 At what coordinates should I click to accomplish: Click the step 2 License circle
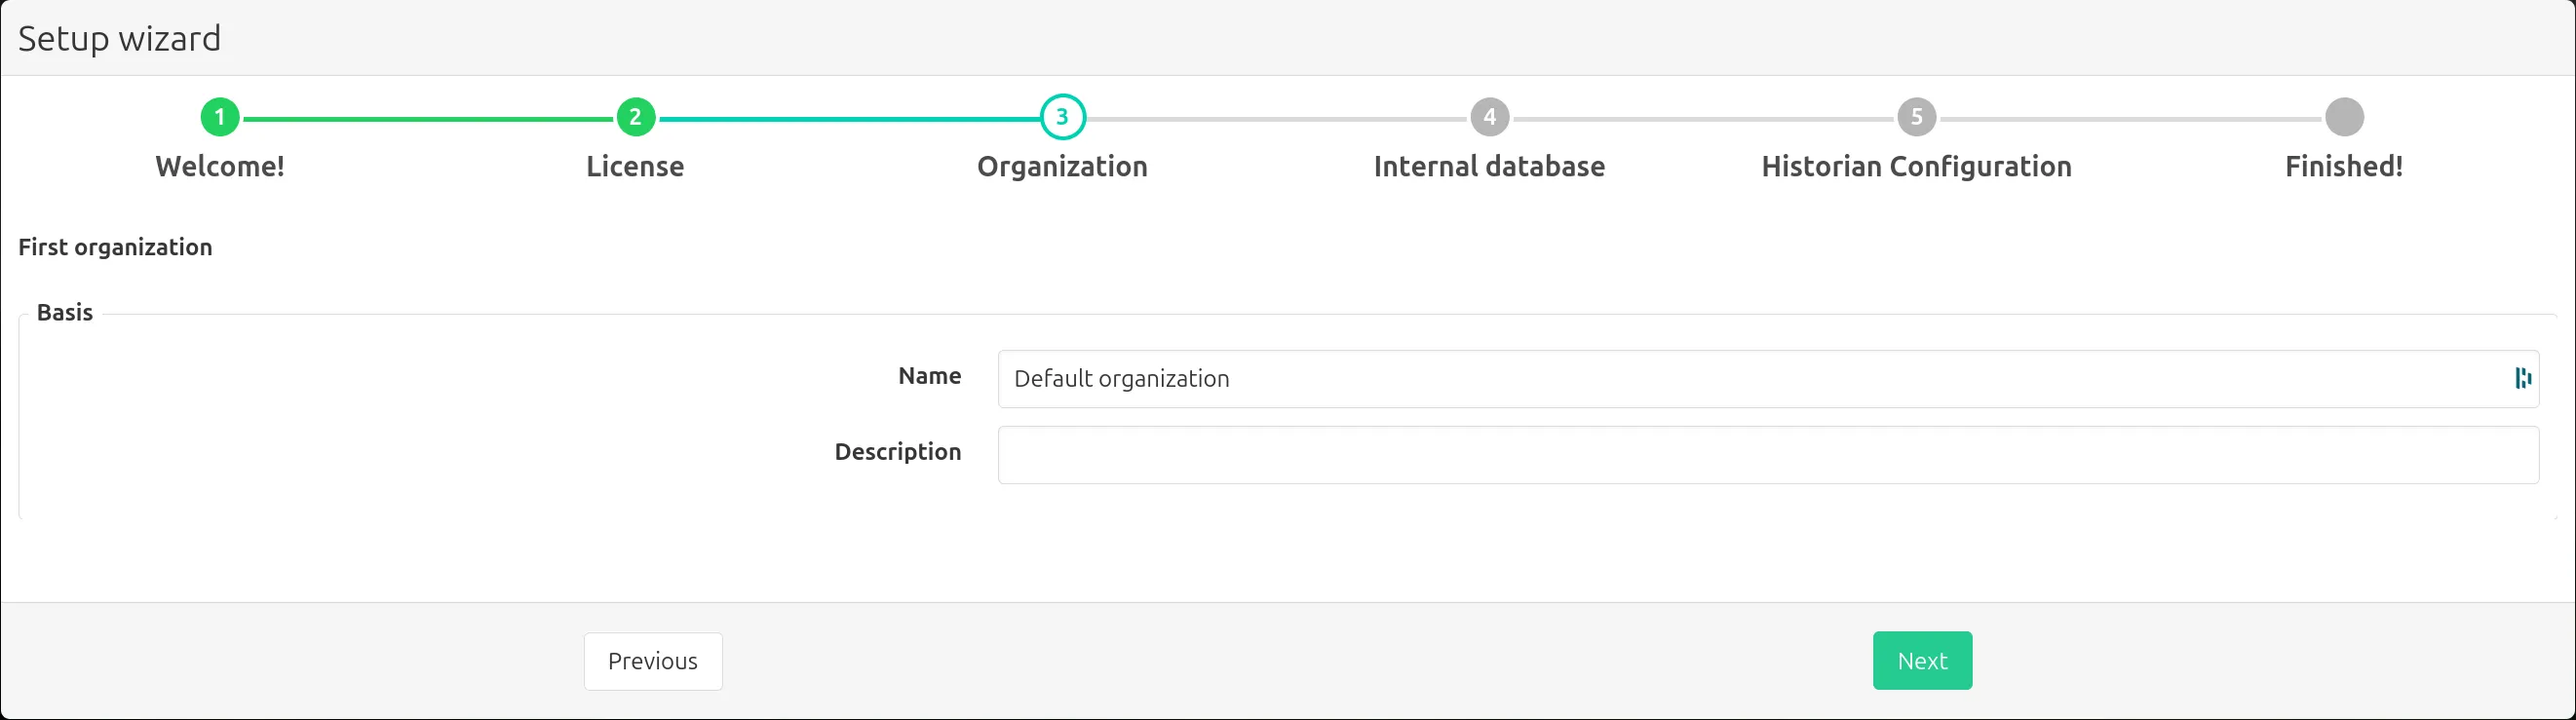click(x=635, y=117)
